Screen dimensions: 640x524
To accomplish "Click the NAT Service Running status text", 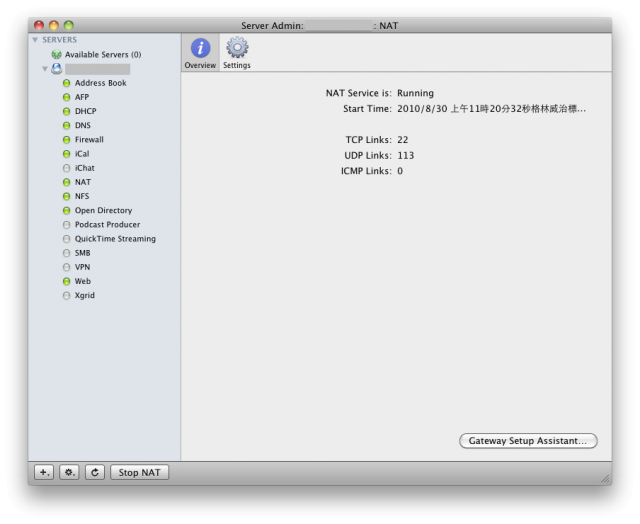I will click(x=415, y=93).
